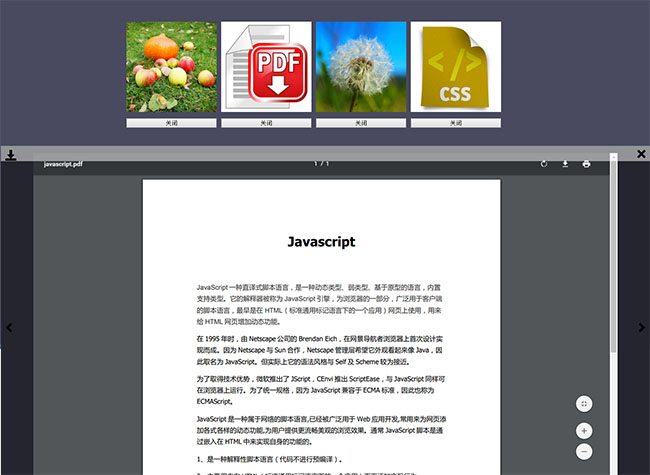Open the CSS file thumbnail
650x475 pixels.
point(455,67)
